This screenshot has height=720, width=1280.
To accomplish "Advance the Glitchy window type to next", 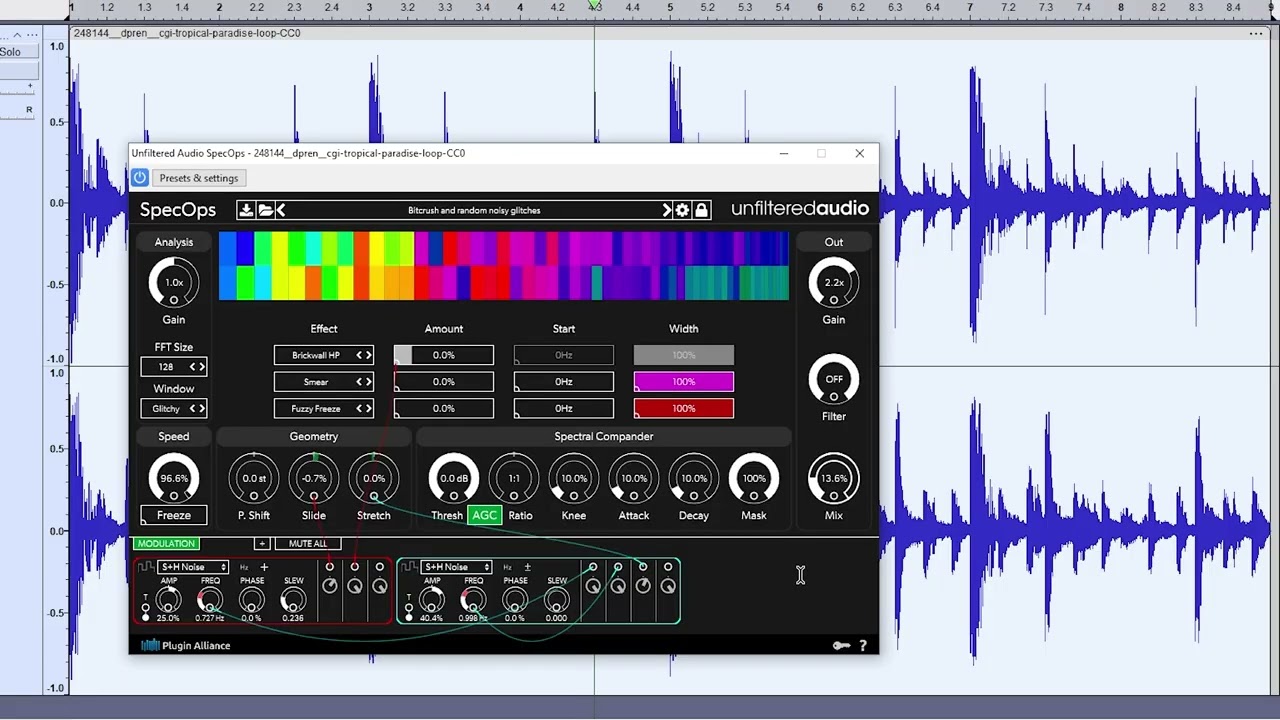I will click(201, 409).
